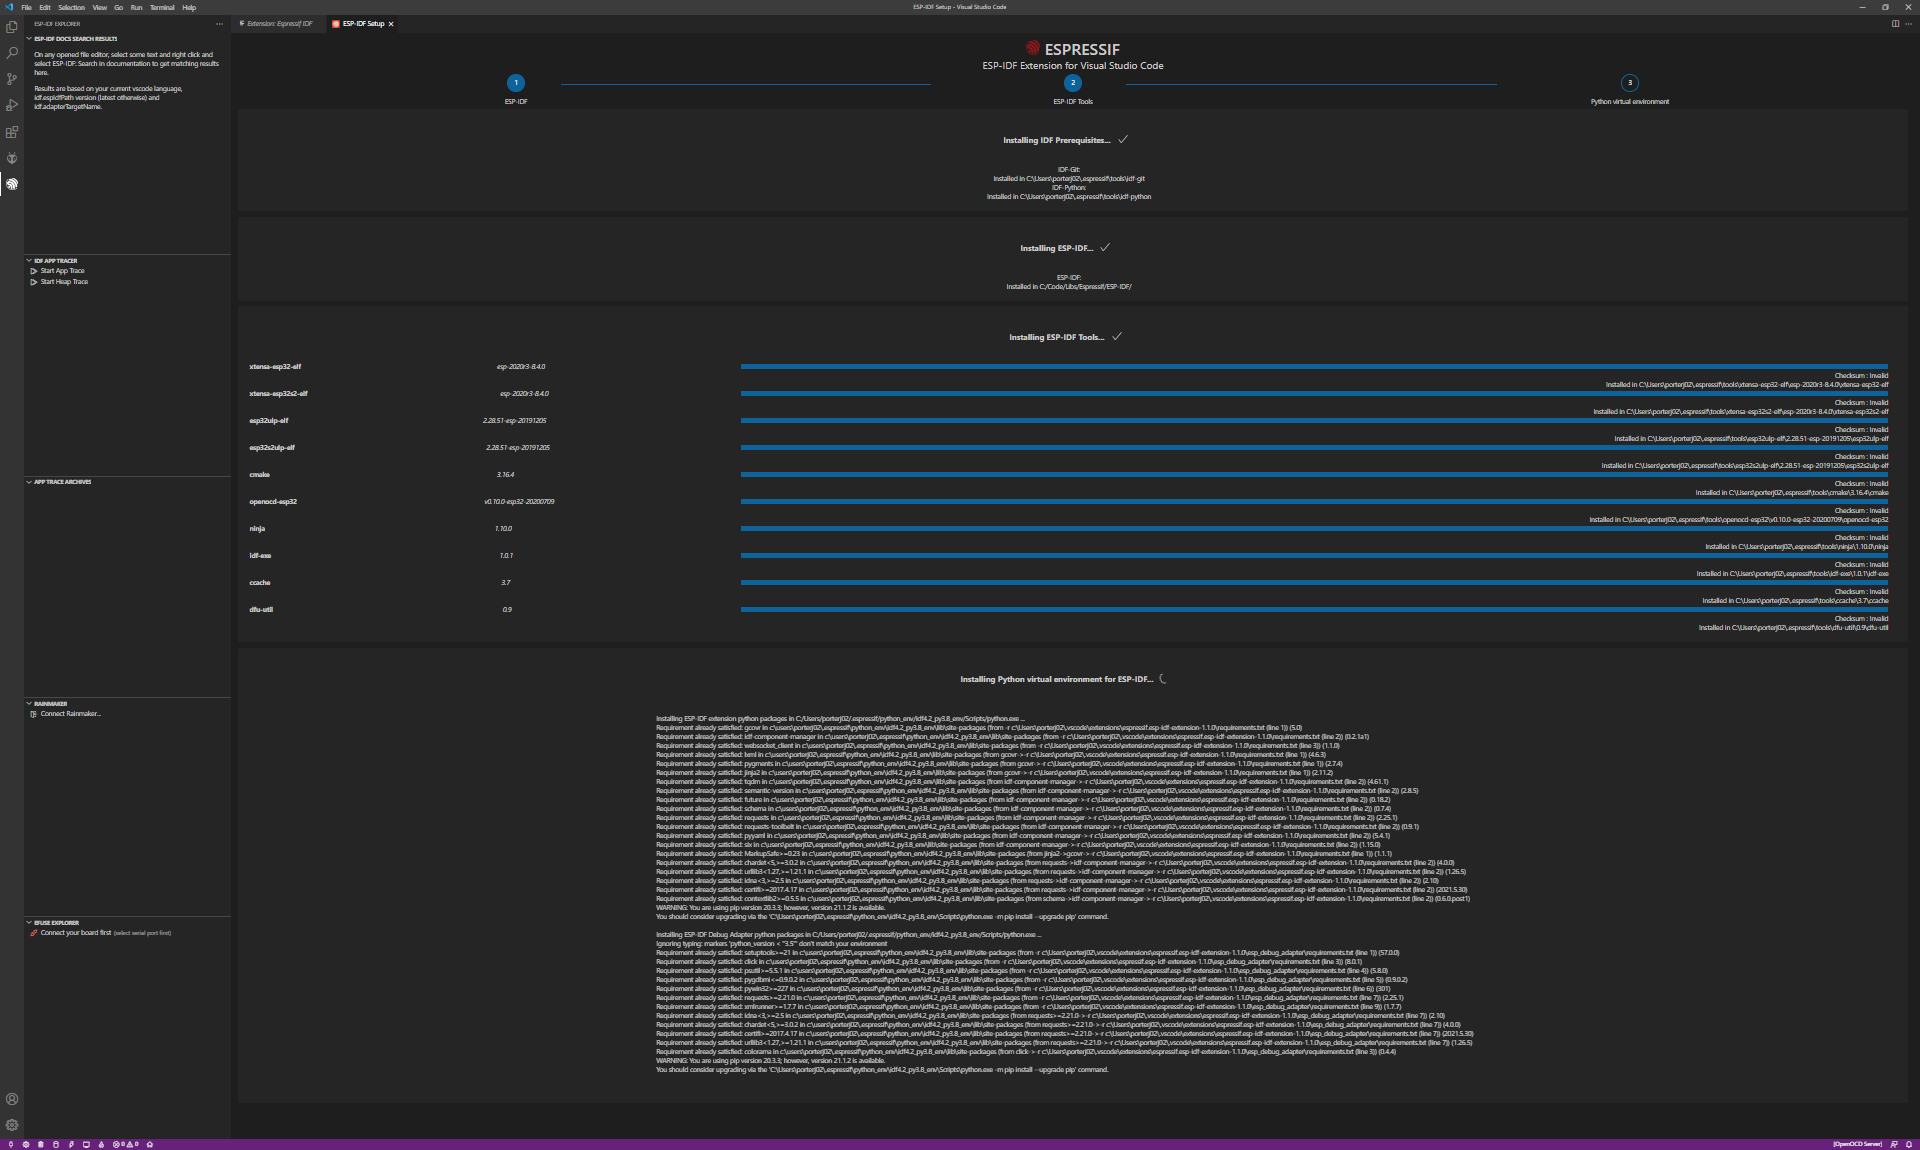The width and height of the screenshot is (1920, 1150).
Task: Click Start App Trace
Action: tap(62, 271)
